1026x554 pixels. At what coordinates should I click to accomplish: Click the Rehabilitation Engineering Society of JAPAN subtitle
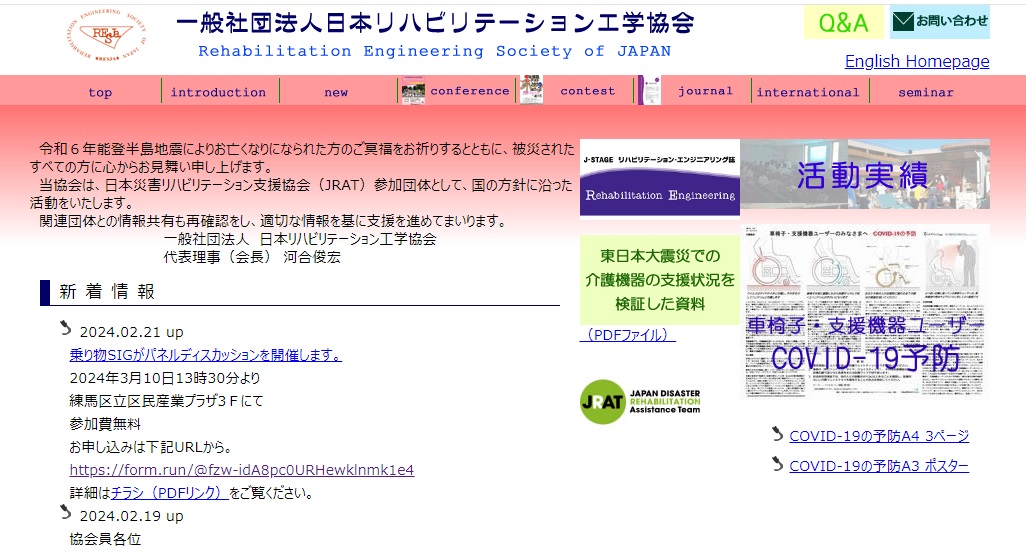coord(434,51)
